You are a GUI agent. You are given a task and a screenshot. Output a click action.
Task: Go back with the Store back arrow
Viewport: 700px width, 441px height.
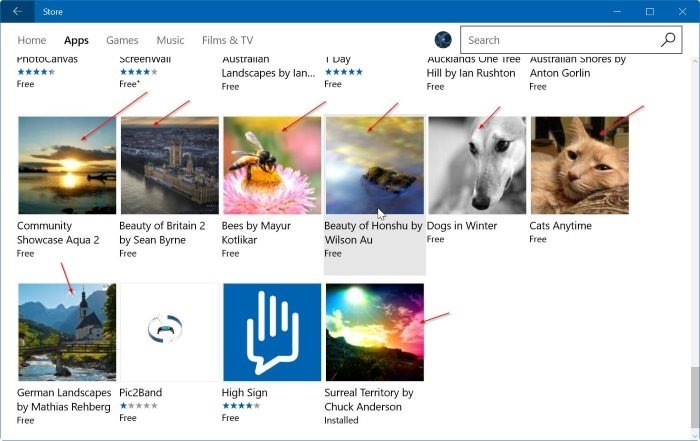(17, 12)
